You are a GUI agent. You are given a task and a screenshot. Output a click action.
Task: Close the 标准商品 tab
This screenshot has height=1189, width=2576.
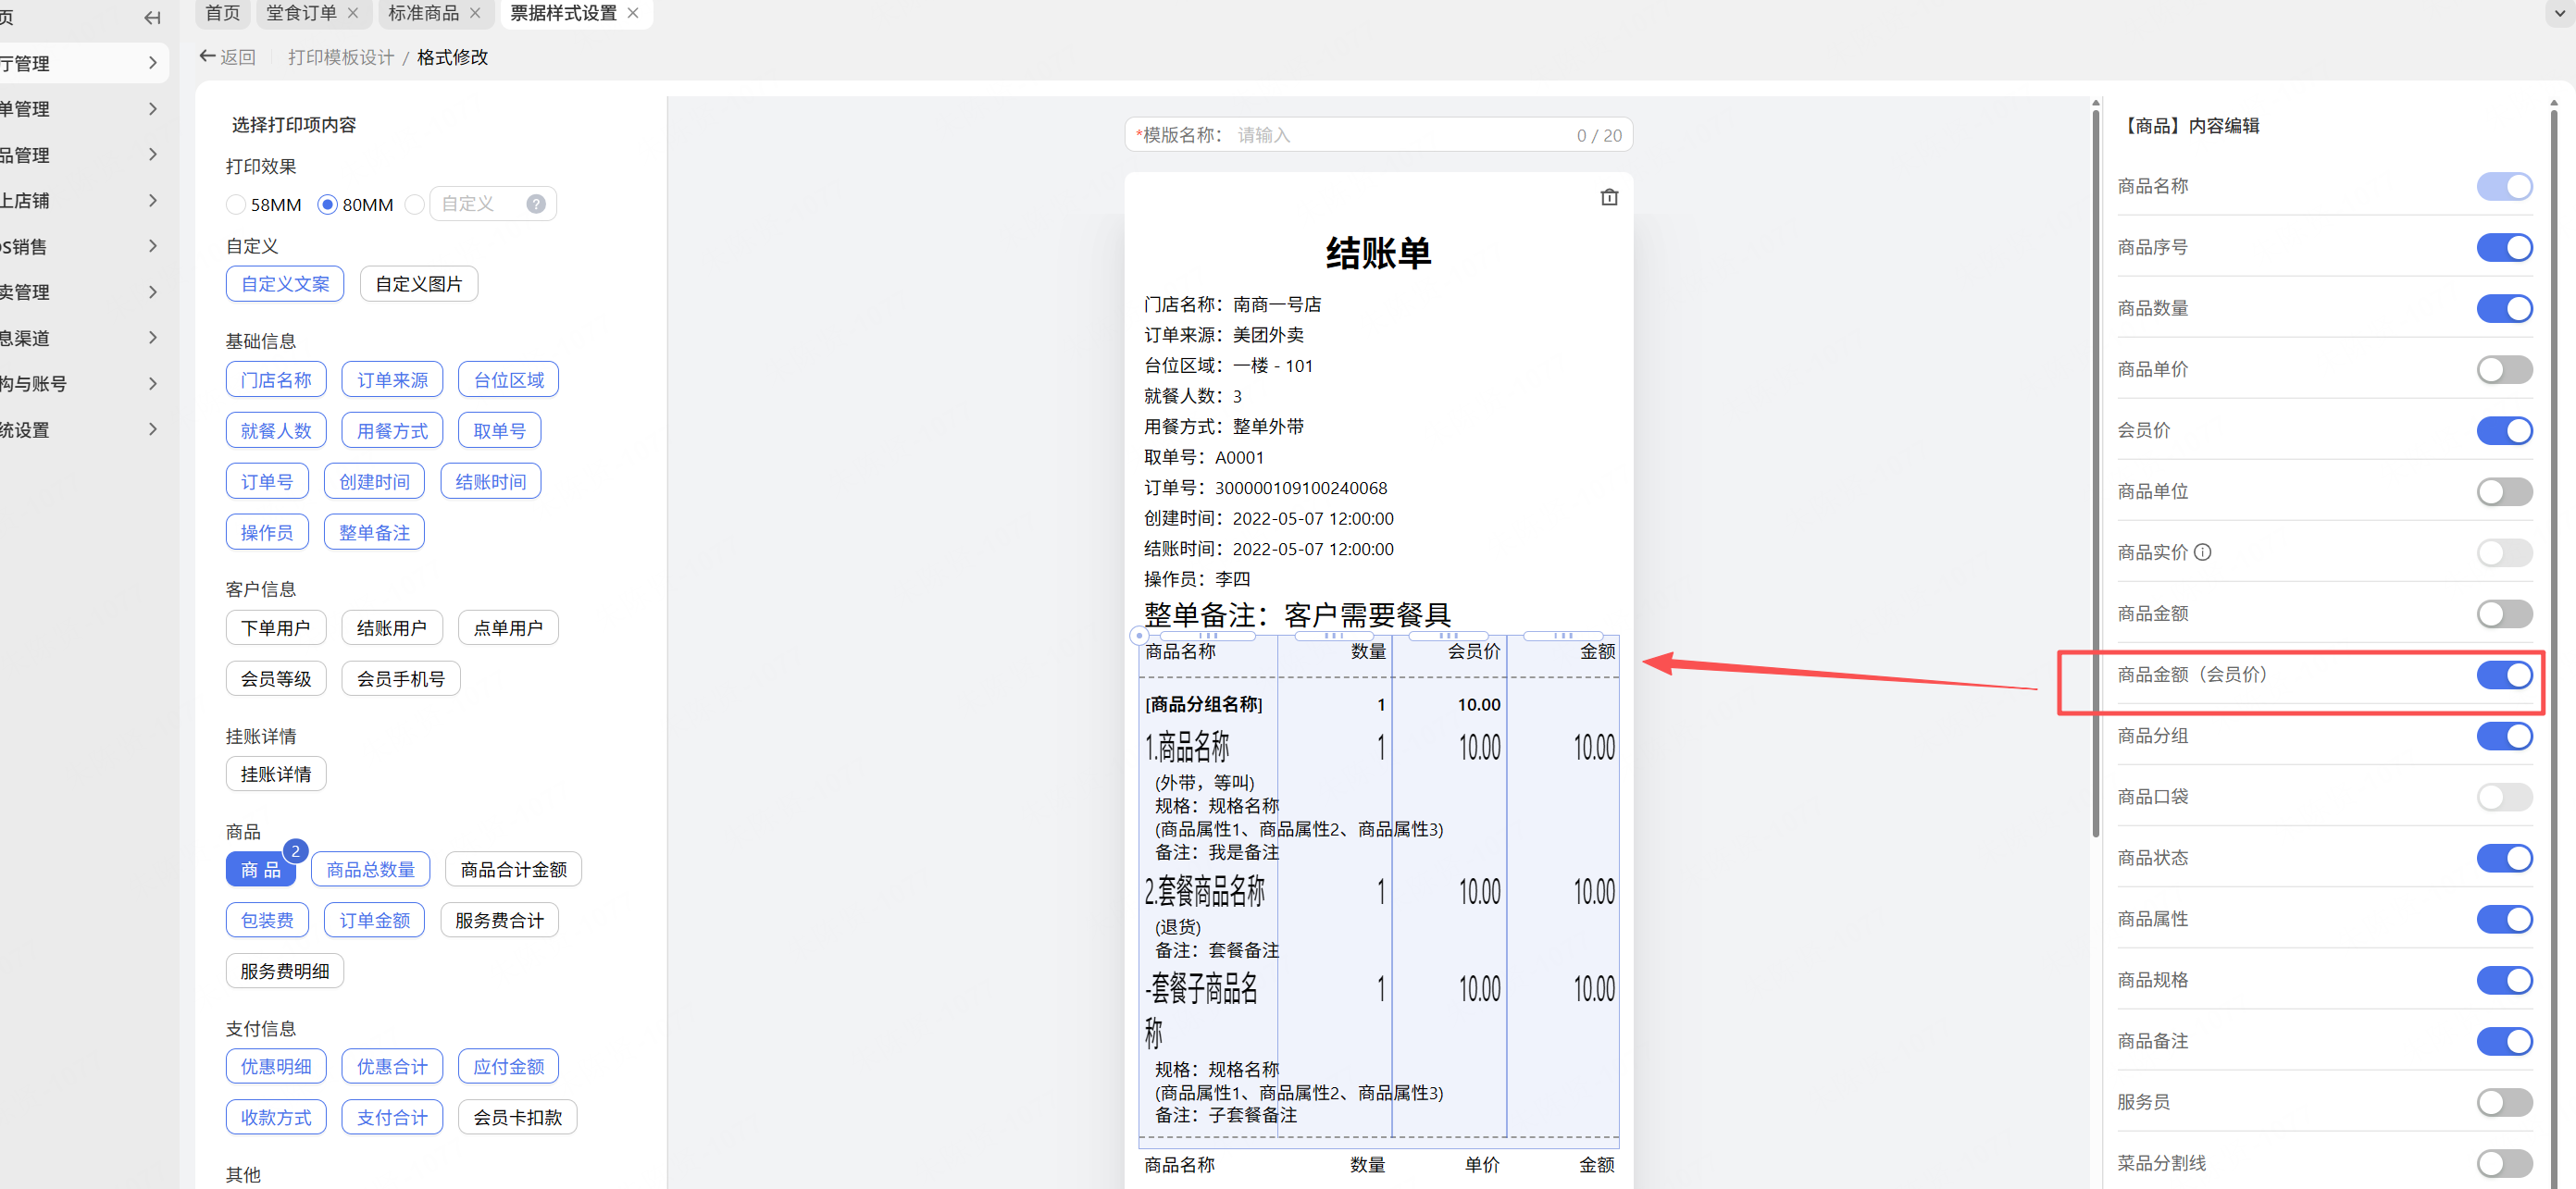click(x=475, y=13)
